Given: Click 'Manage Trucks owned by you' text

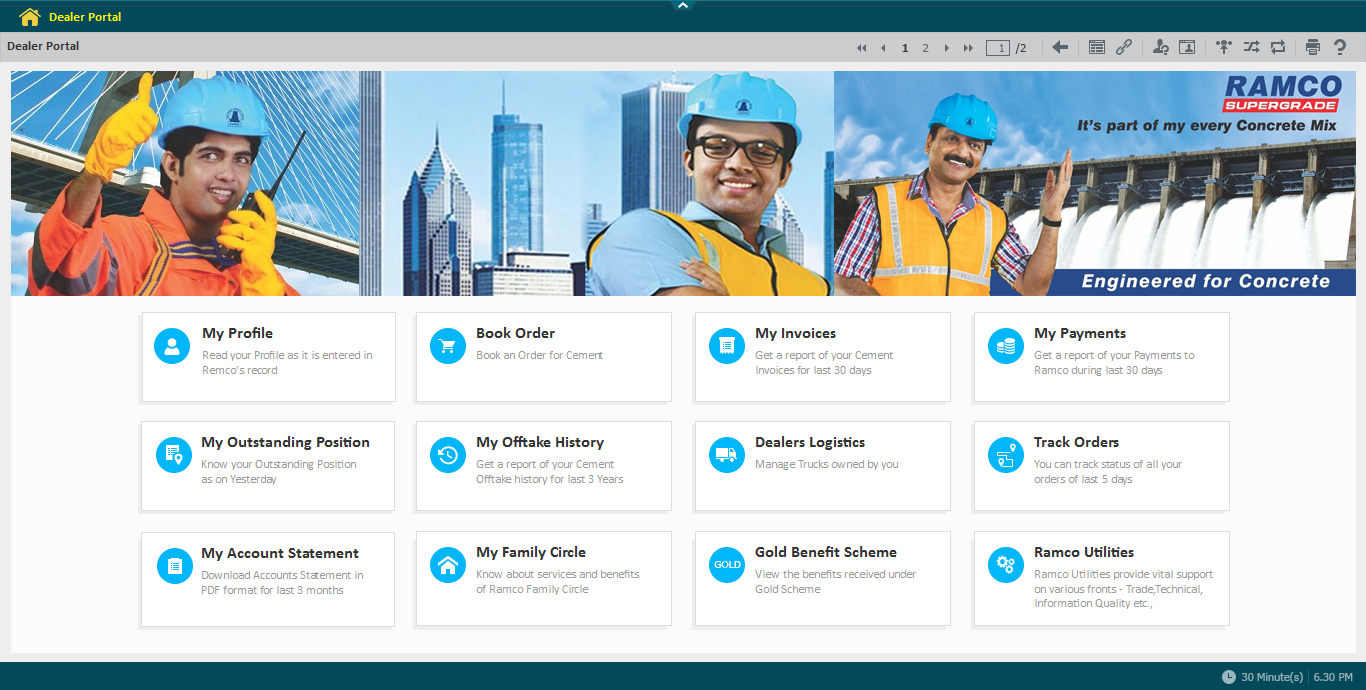Looking at the screenshot, I should [827, 464].
